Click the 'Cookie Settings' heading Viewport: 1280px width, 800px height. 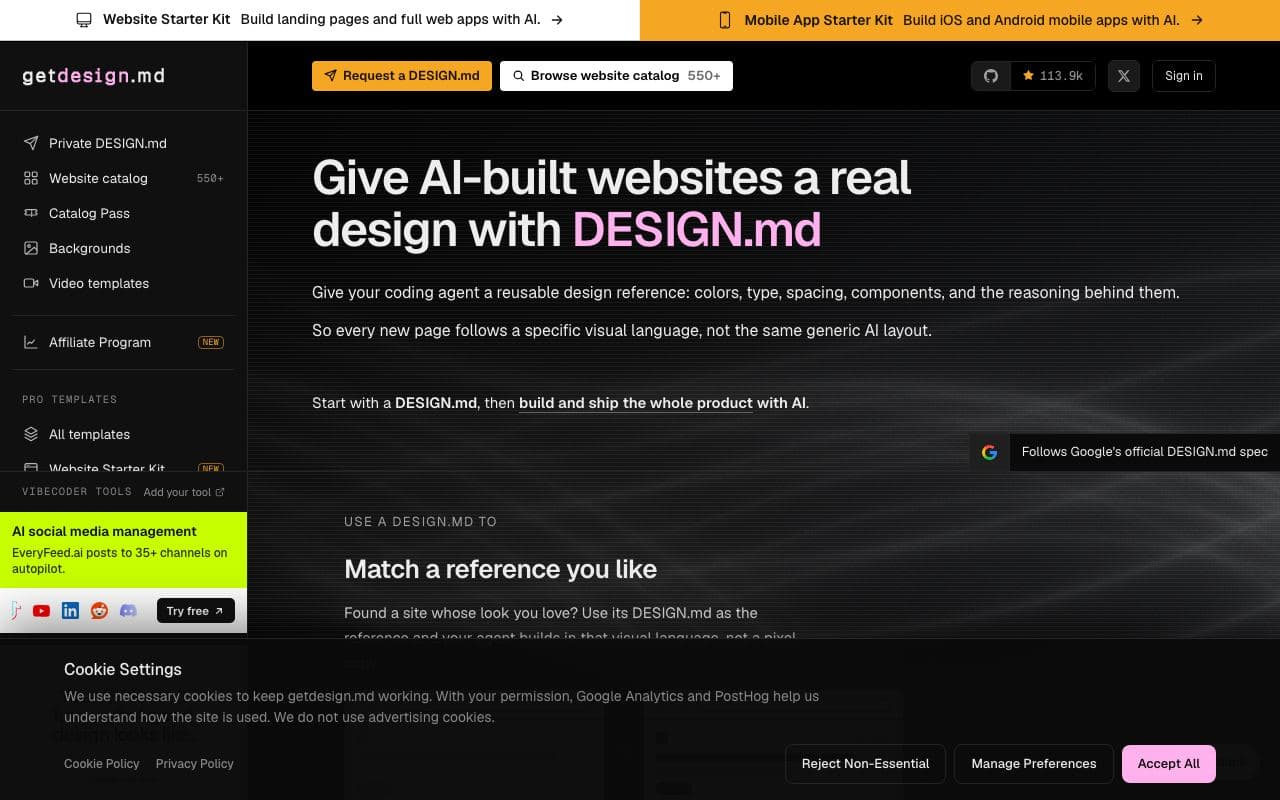point(123,669)
